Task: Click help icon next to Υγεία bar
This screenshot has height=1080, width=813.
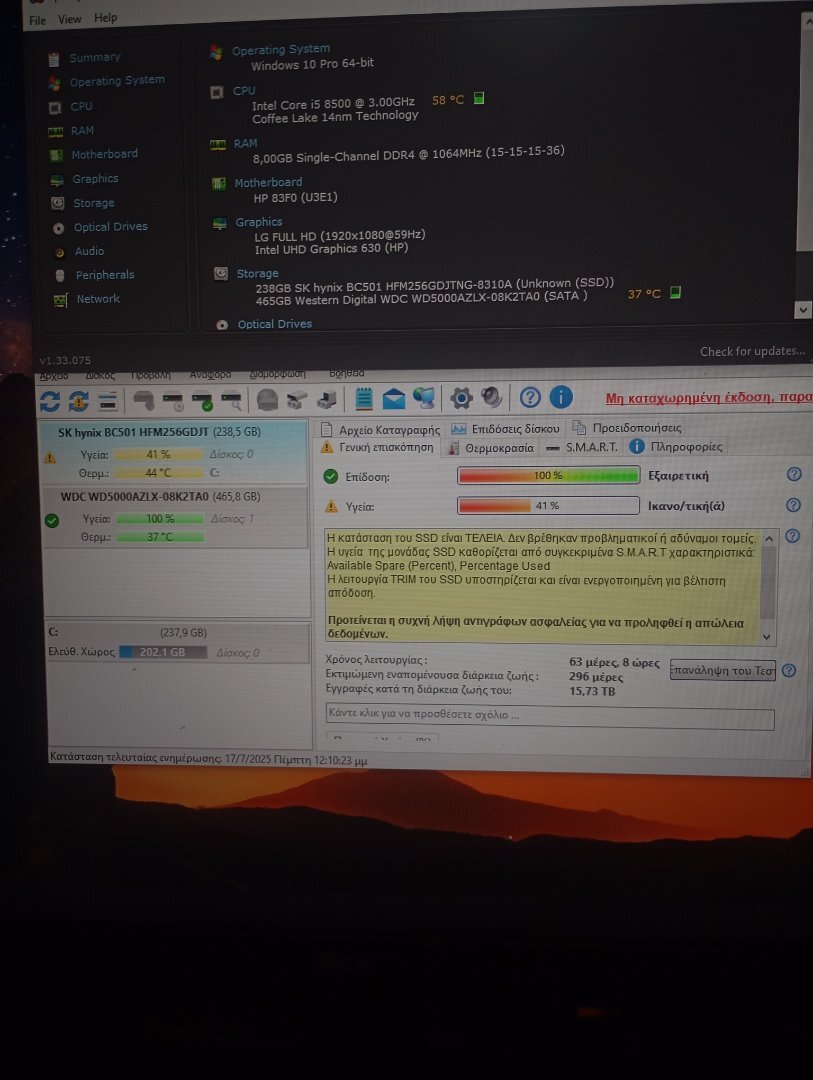Action: tap(793, 505)
